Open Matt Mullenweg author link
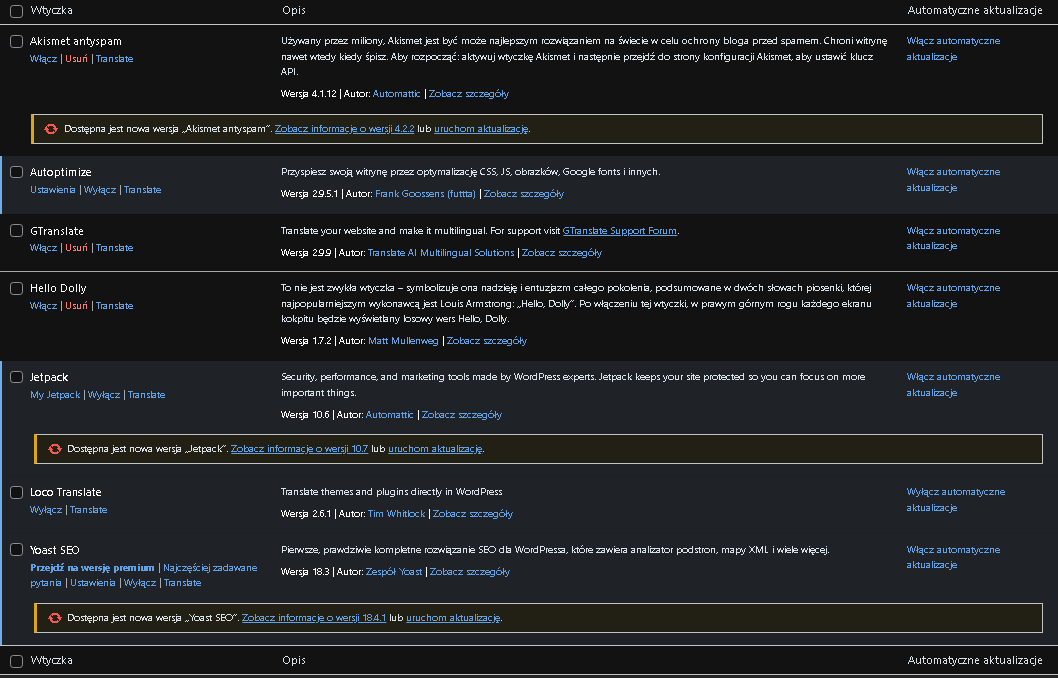Screen dimensions: 1058x678 [404, 341]
